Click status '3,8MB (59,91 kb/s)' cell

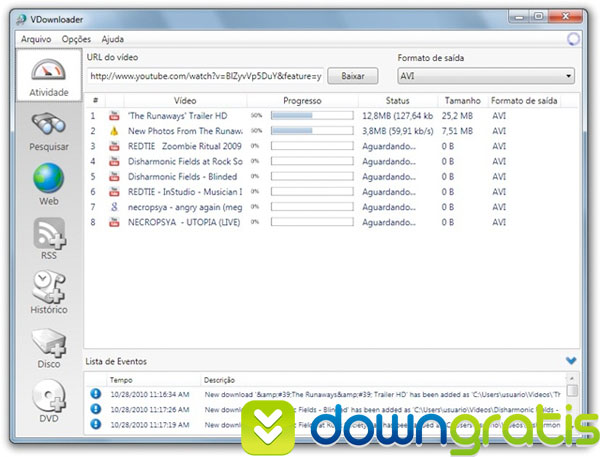[398, 131]
